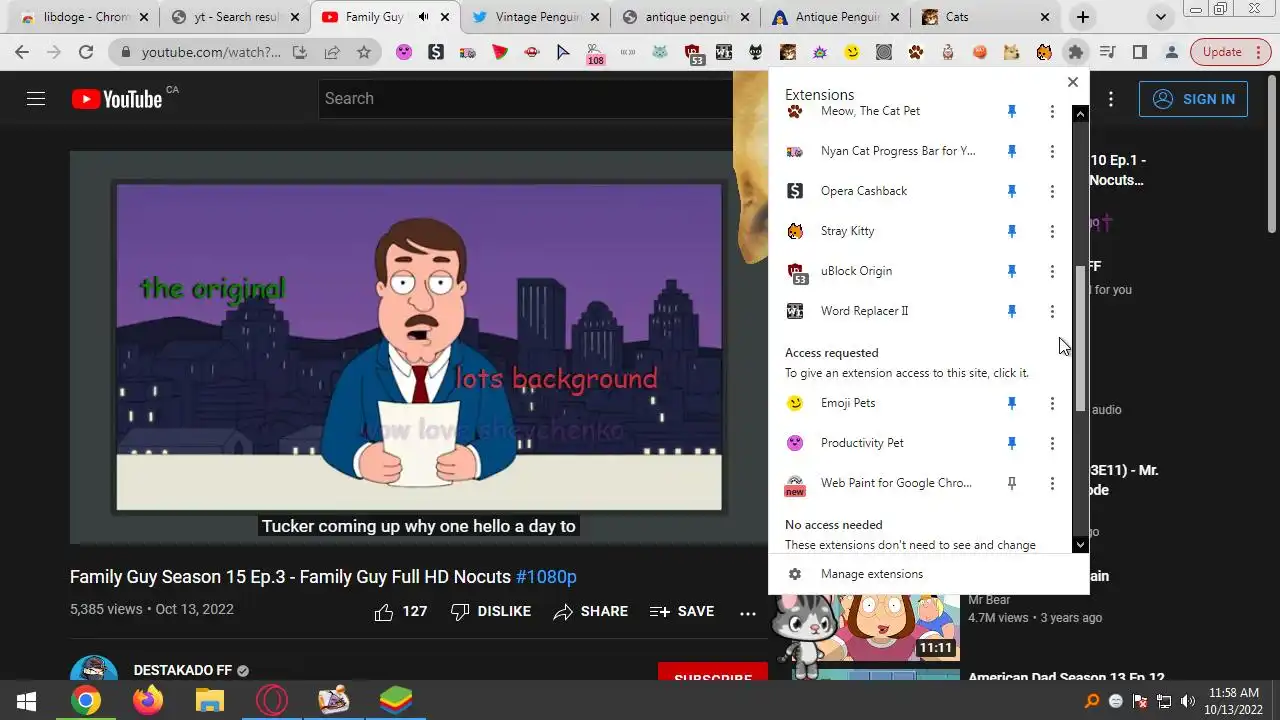Click the SHARE button below video
This screenshot has height=720, width=1280.
click(591, 612)
